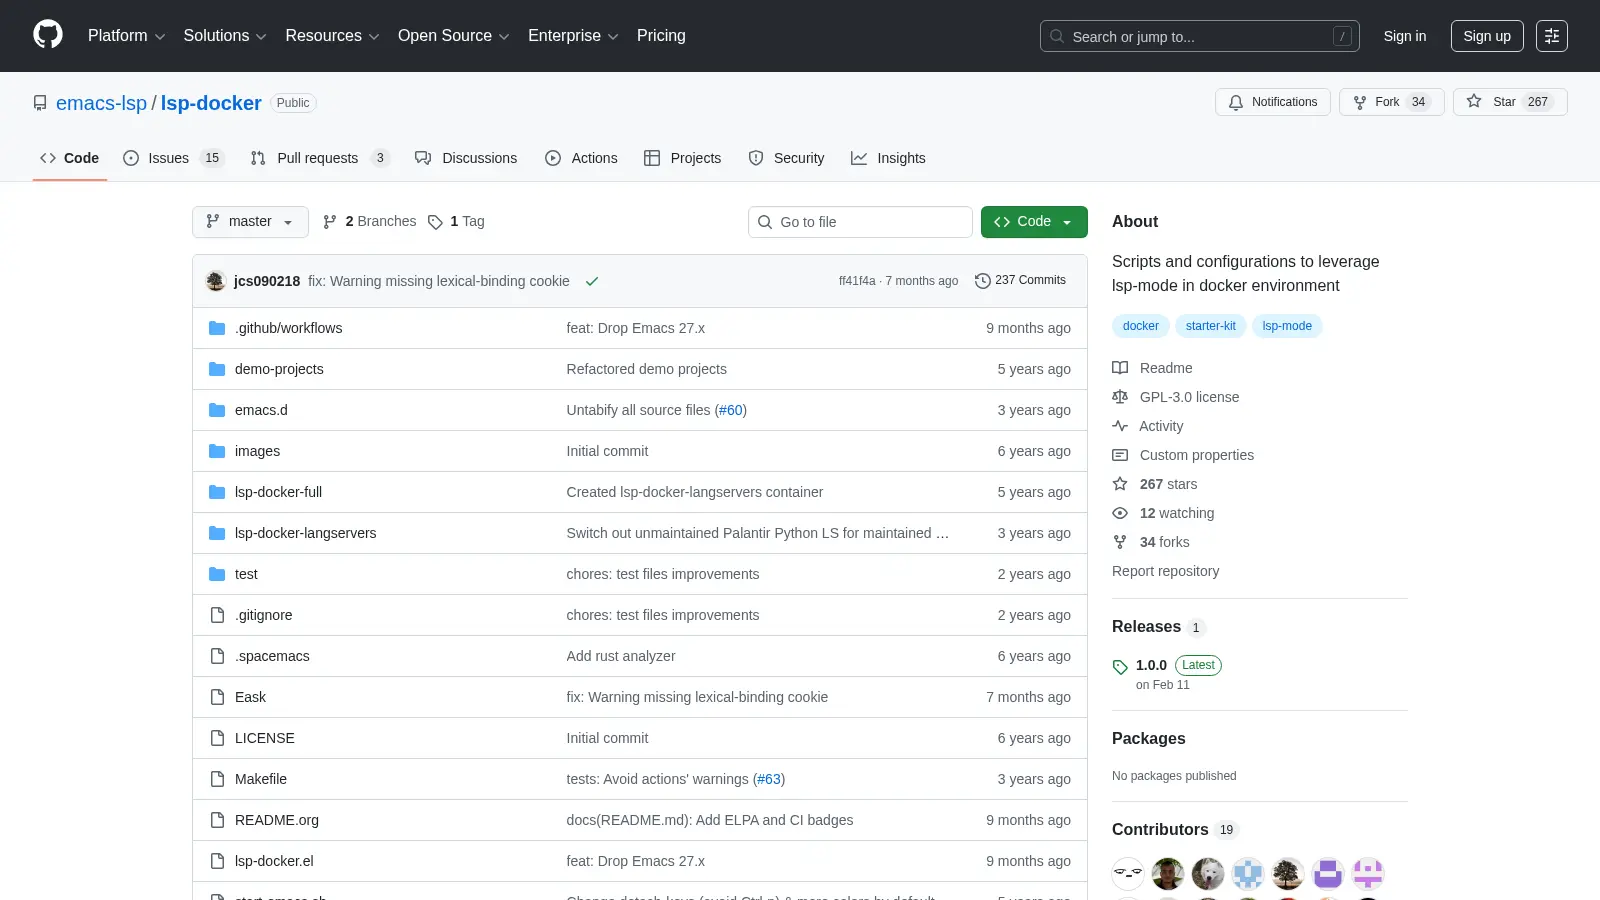Open the GitHub home logo
Screen dimensions: 1600x900
[x=48, y=35]
